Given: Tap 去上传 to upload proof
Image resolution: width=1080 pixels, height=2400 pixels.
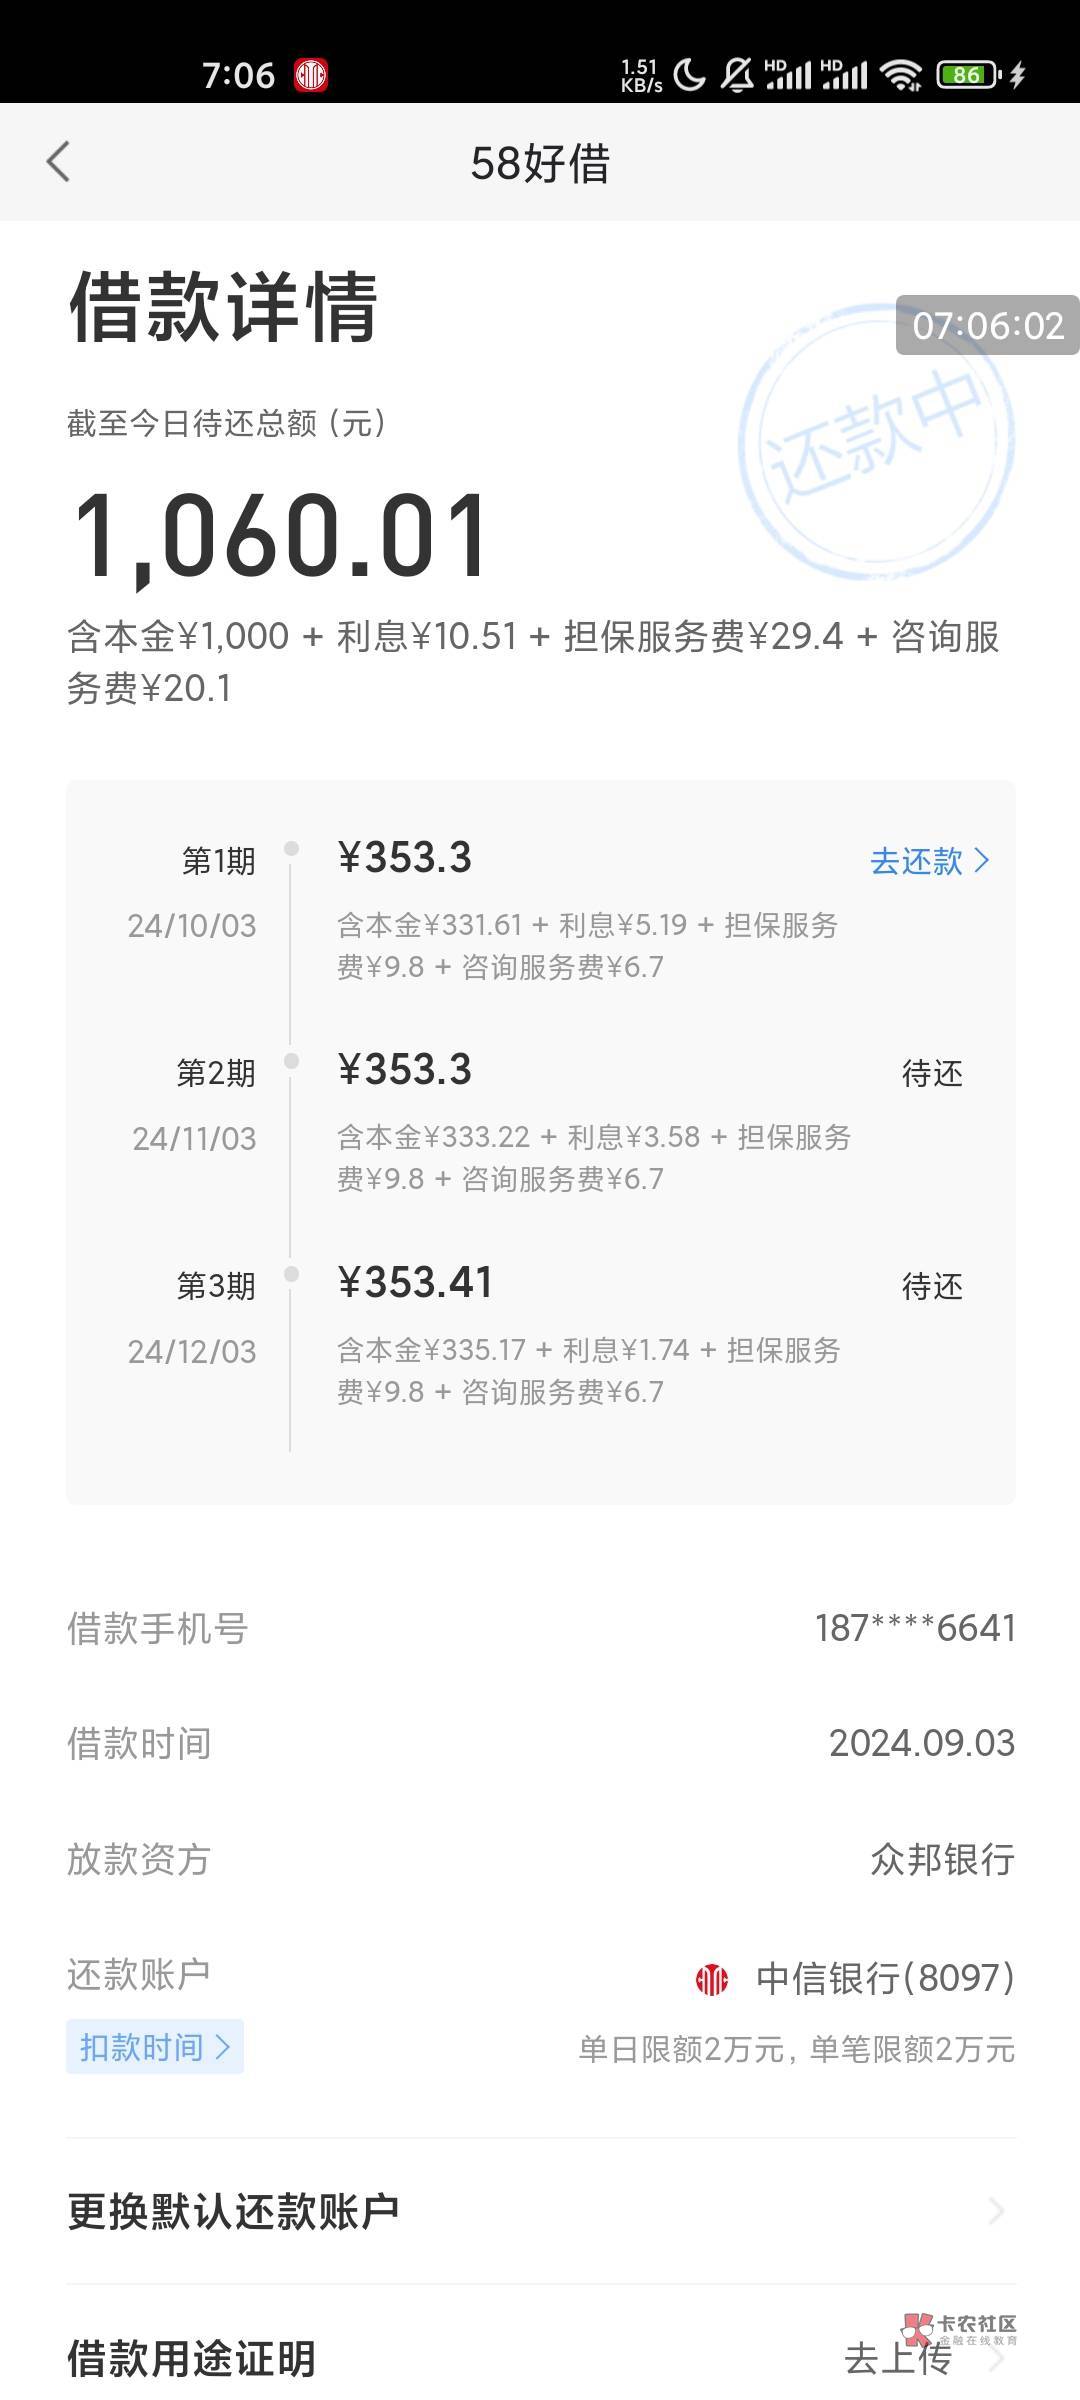Looking at the screenshot, I should tap(896, 2358).
